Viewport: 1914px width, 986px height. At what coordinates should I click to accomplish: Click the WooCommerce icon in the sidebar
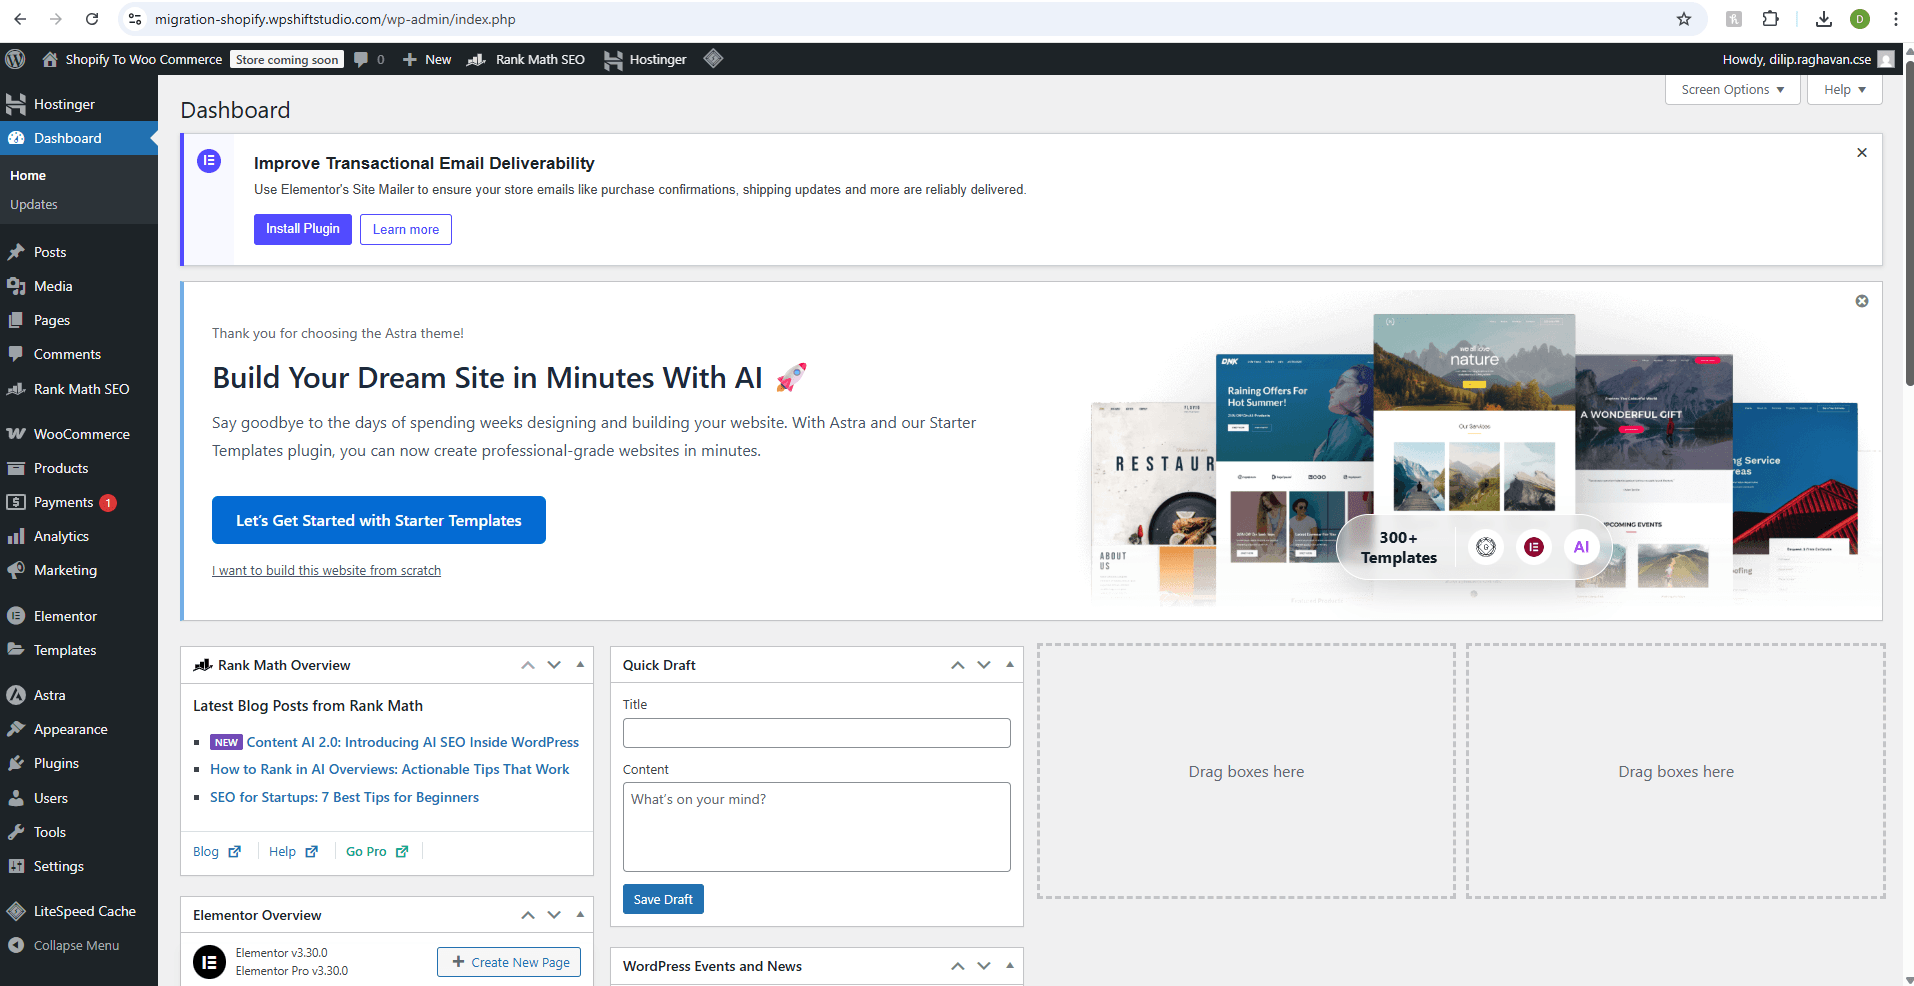[16, 434]
